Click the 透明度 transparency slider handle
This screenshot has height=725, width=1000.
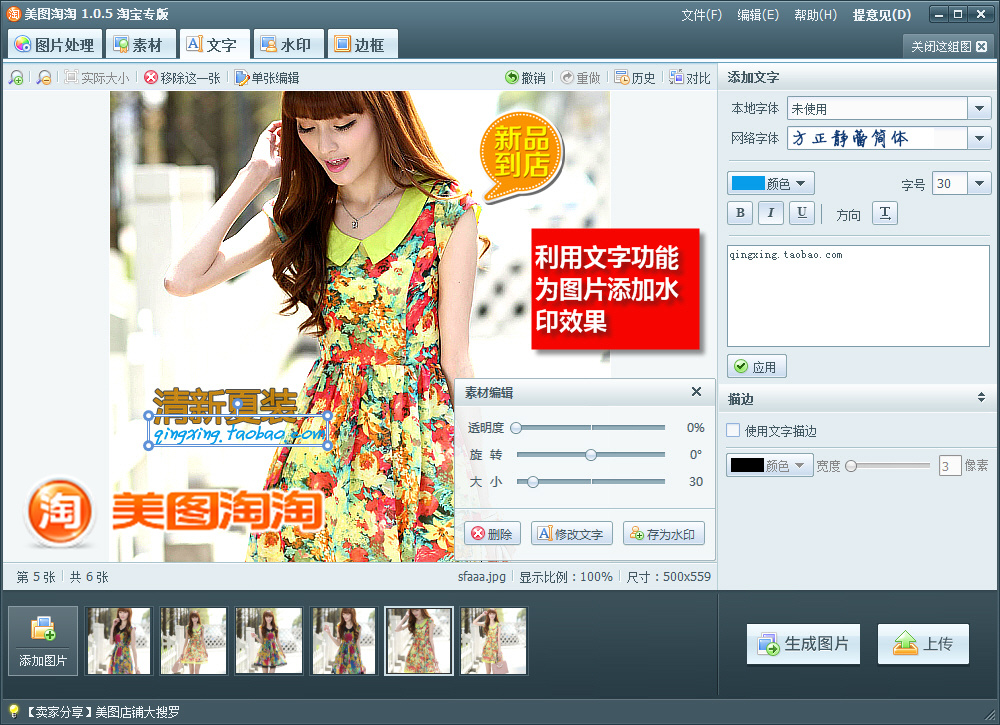516,428
